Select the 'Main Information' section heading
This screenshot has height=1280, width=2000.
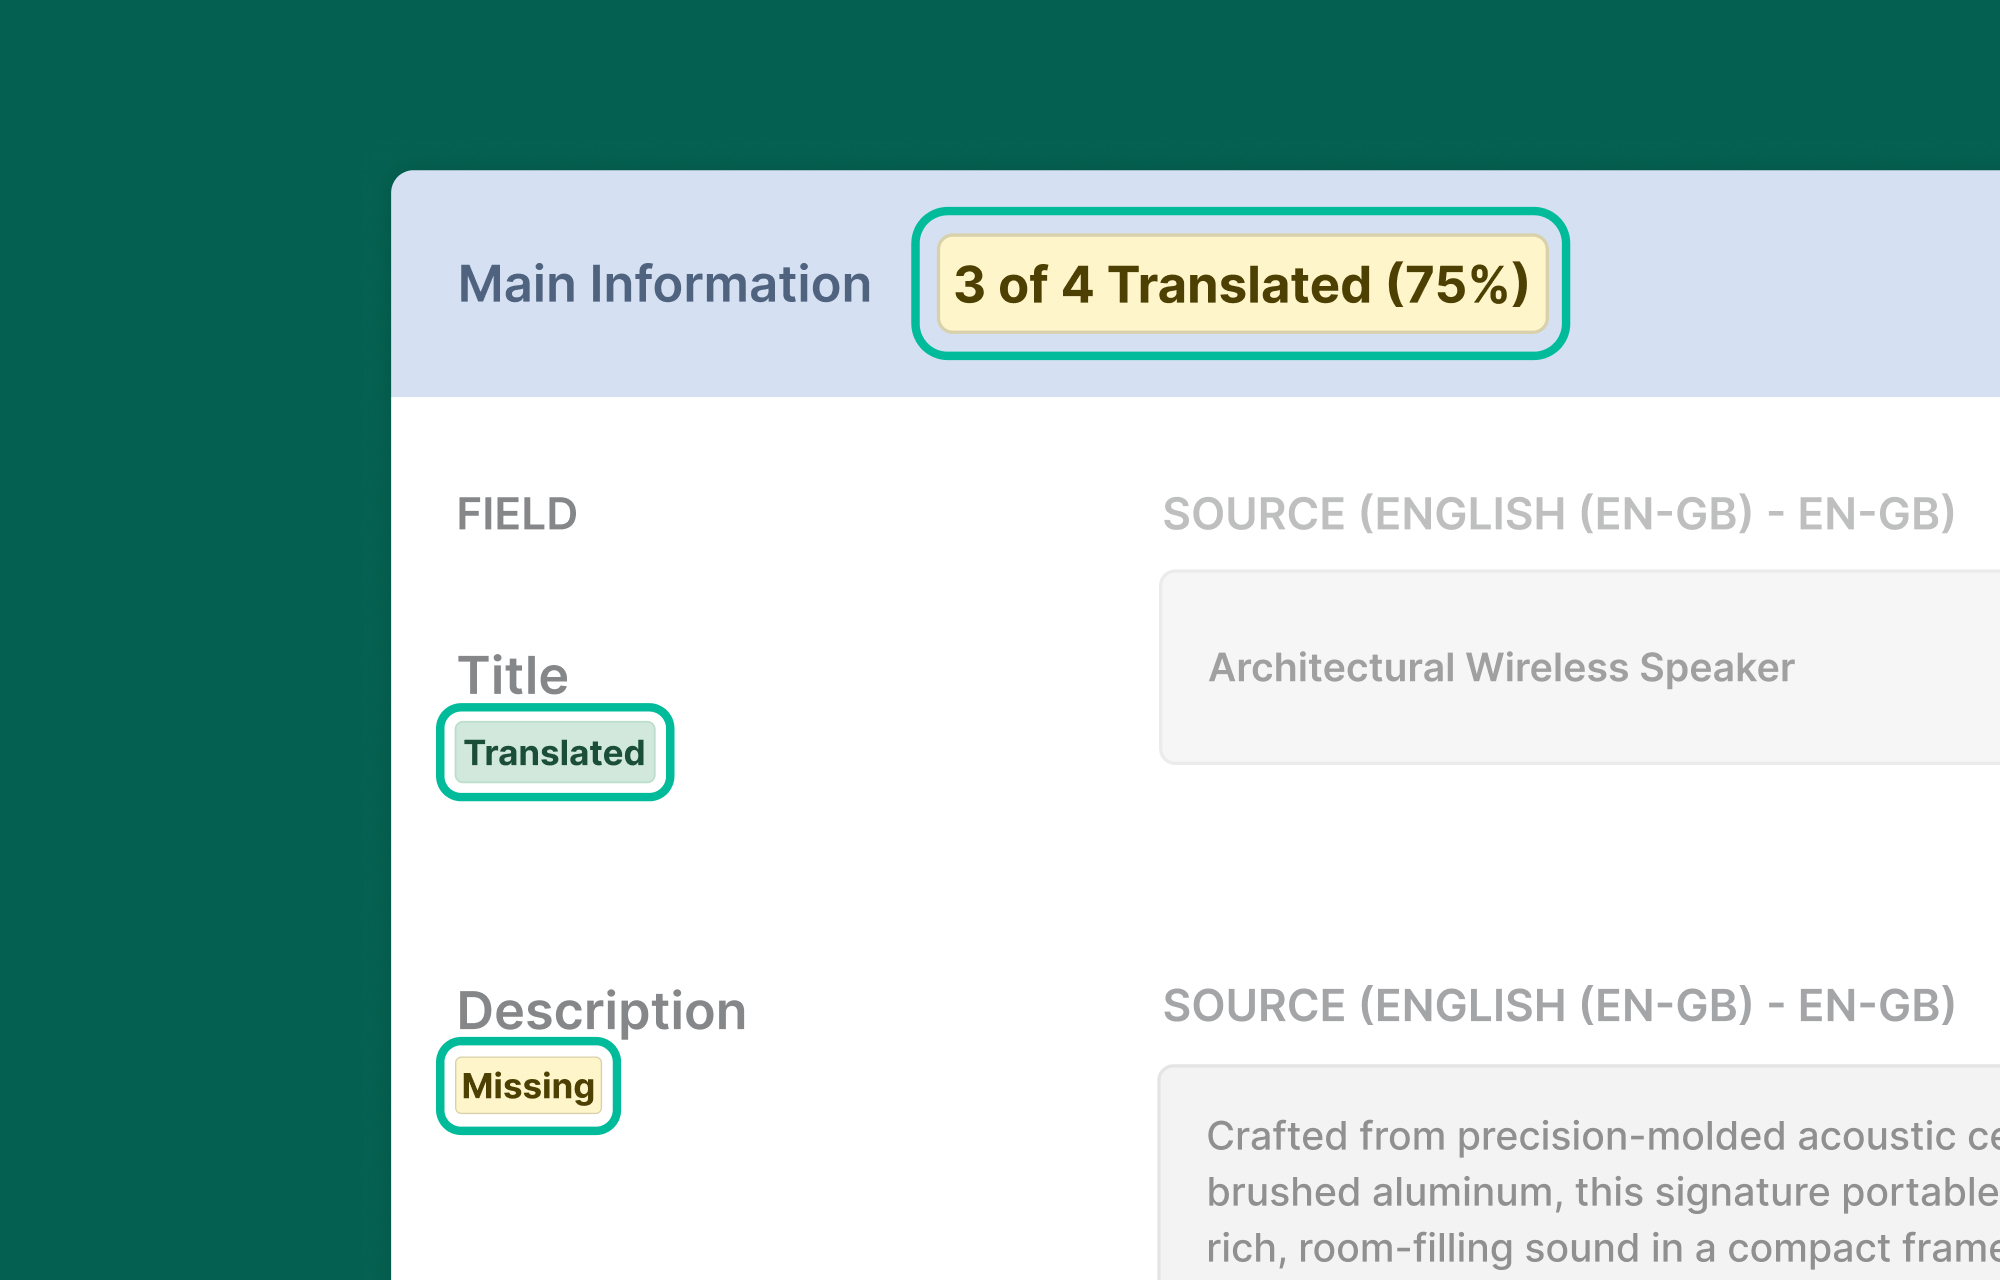tap(664, 284)
